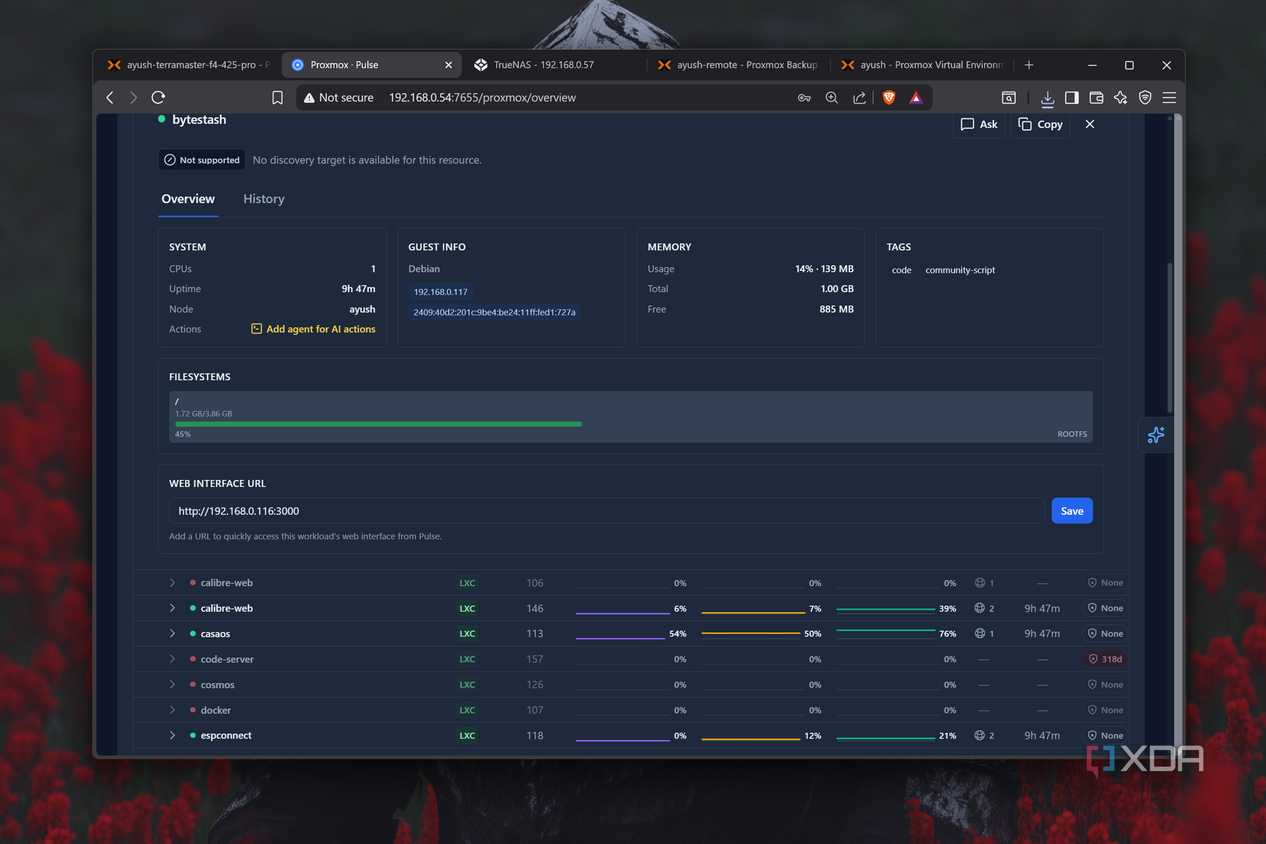
Task: Bookmark this page with bookmark icon
Action: pos(278,97)
